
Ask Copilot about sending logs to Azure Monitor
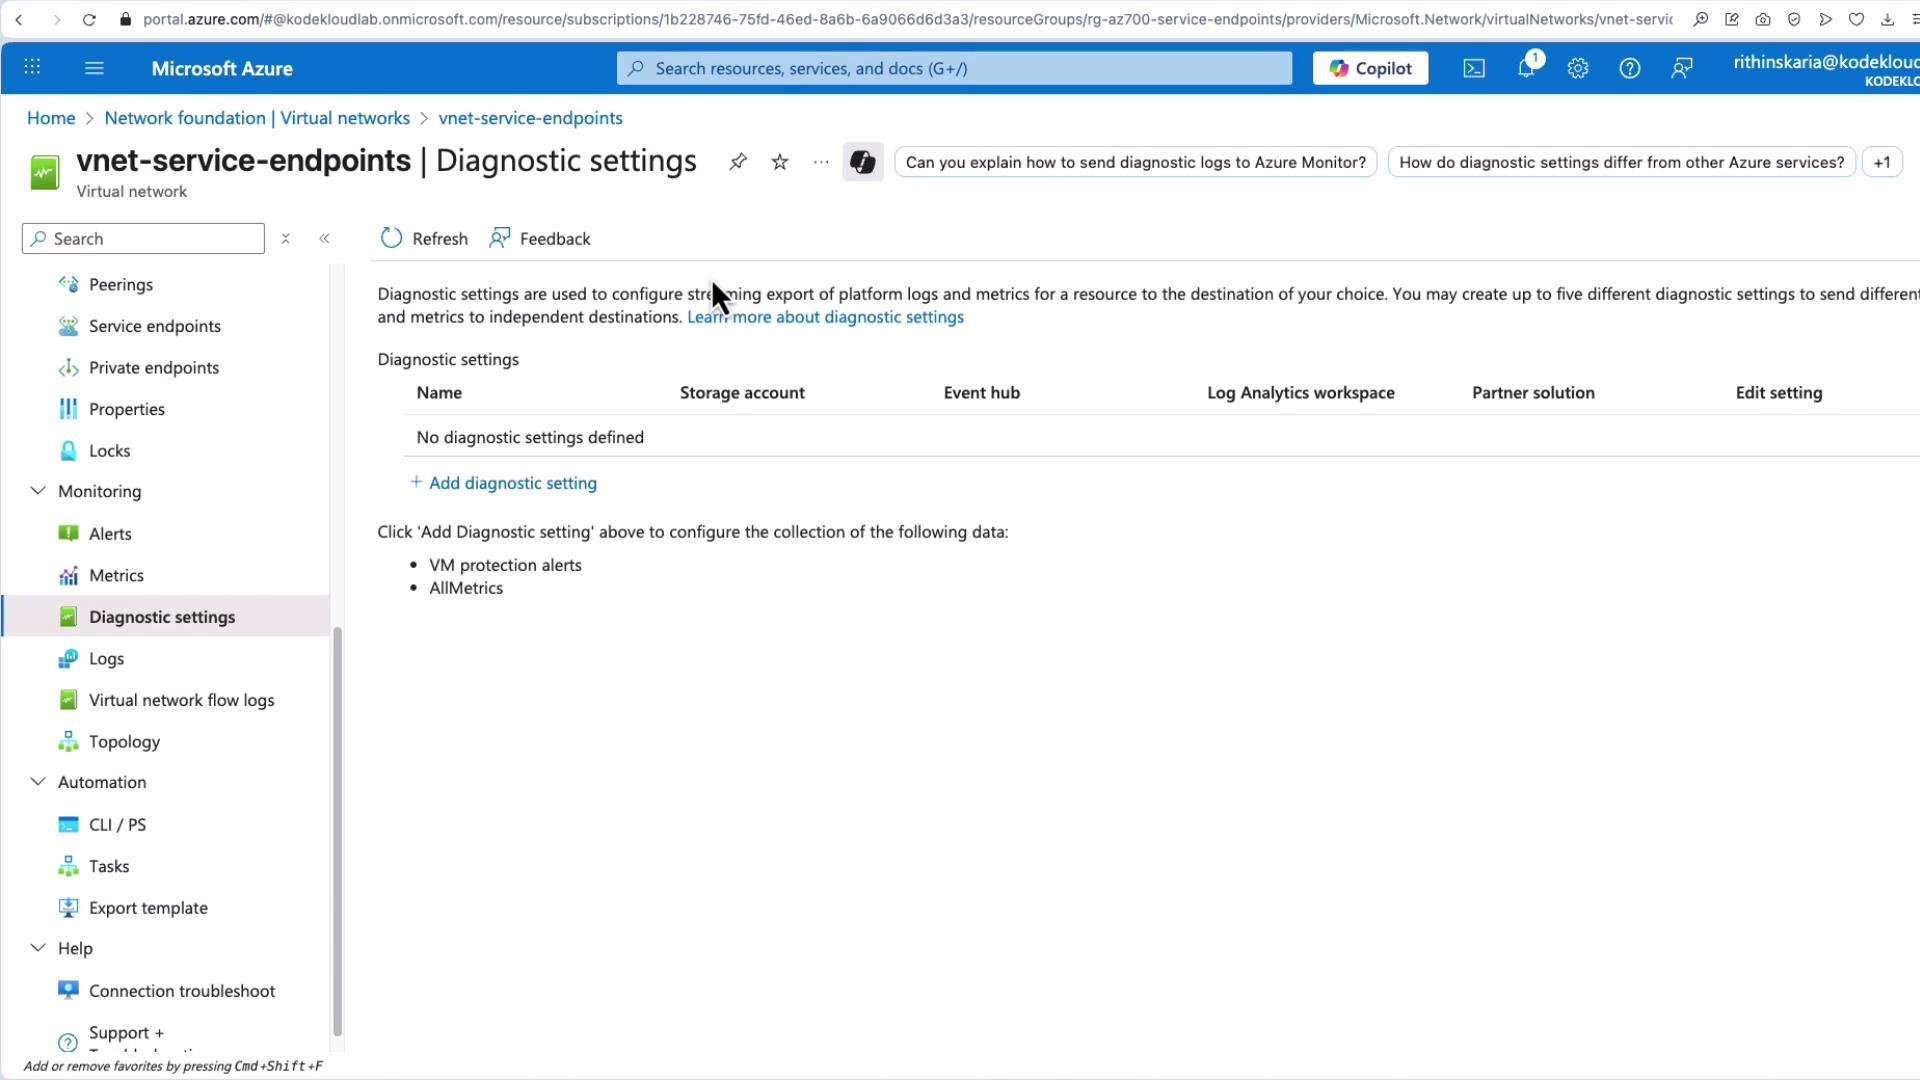click(x=1135, y=162)
